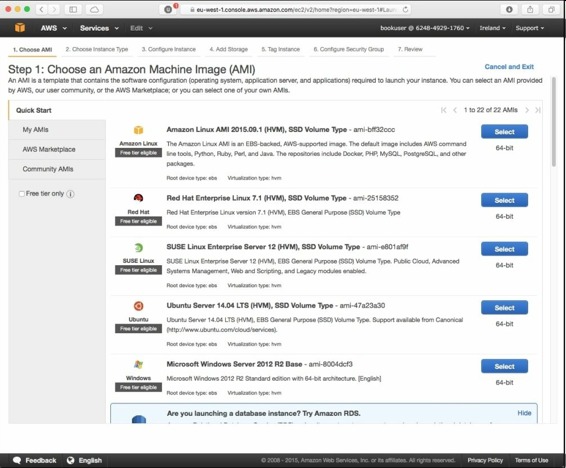Switch to 6. Configure Security Group tab

click(349, 49)
